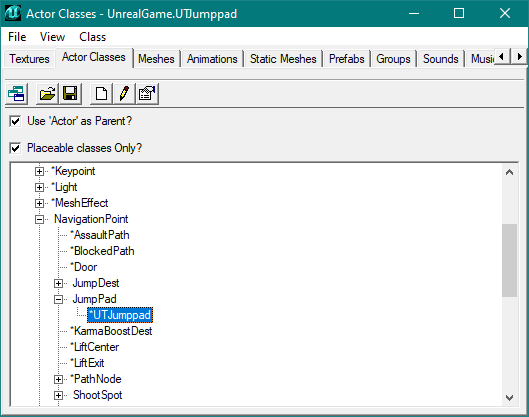This screenshot has width=529, height=417.
Task: Select *BlockedPath in the class tree
Action: click(102, 251)
